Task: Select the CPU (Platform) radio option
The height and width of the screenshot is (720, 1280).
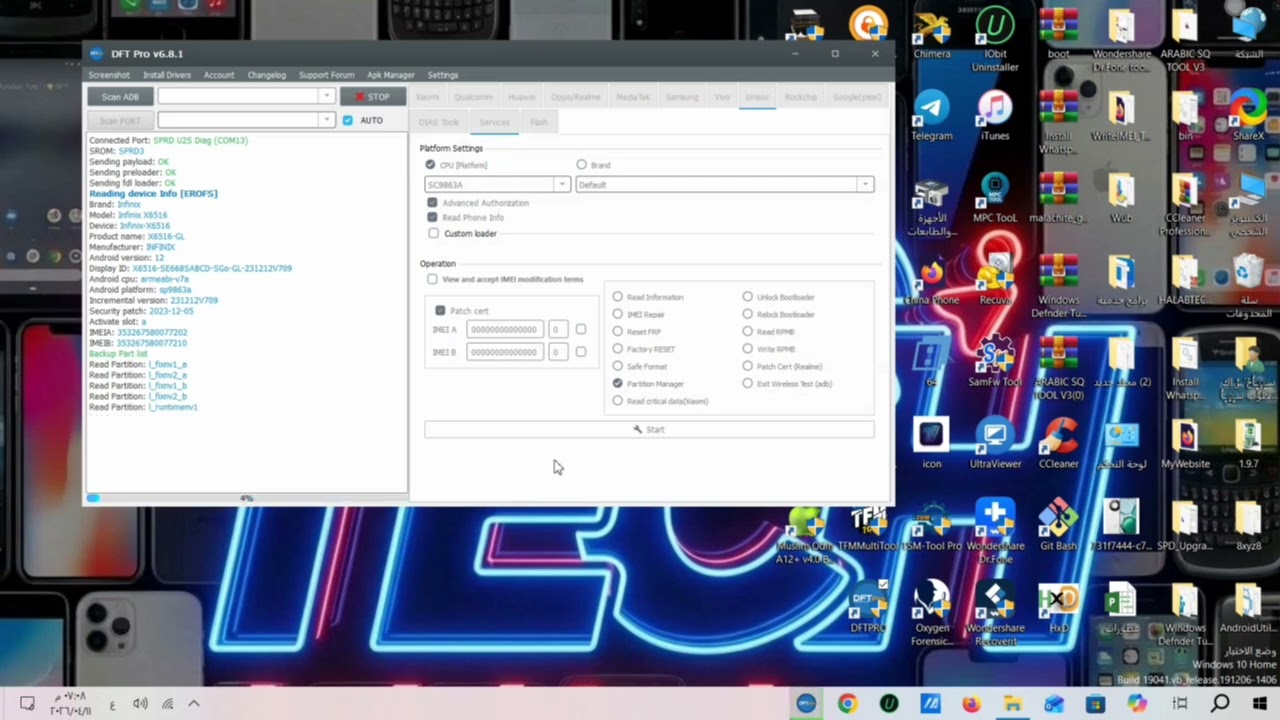Action: tap(430, 165)
